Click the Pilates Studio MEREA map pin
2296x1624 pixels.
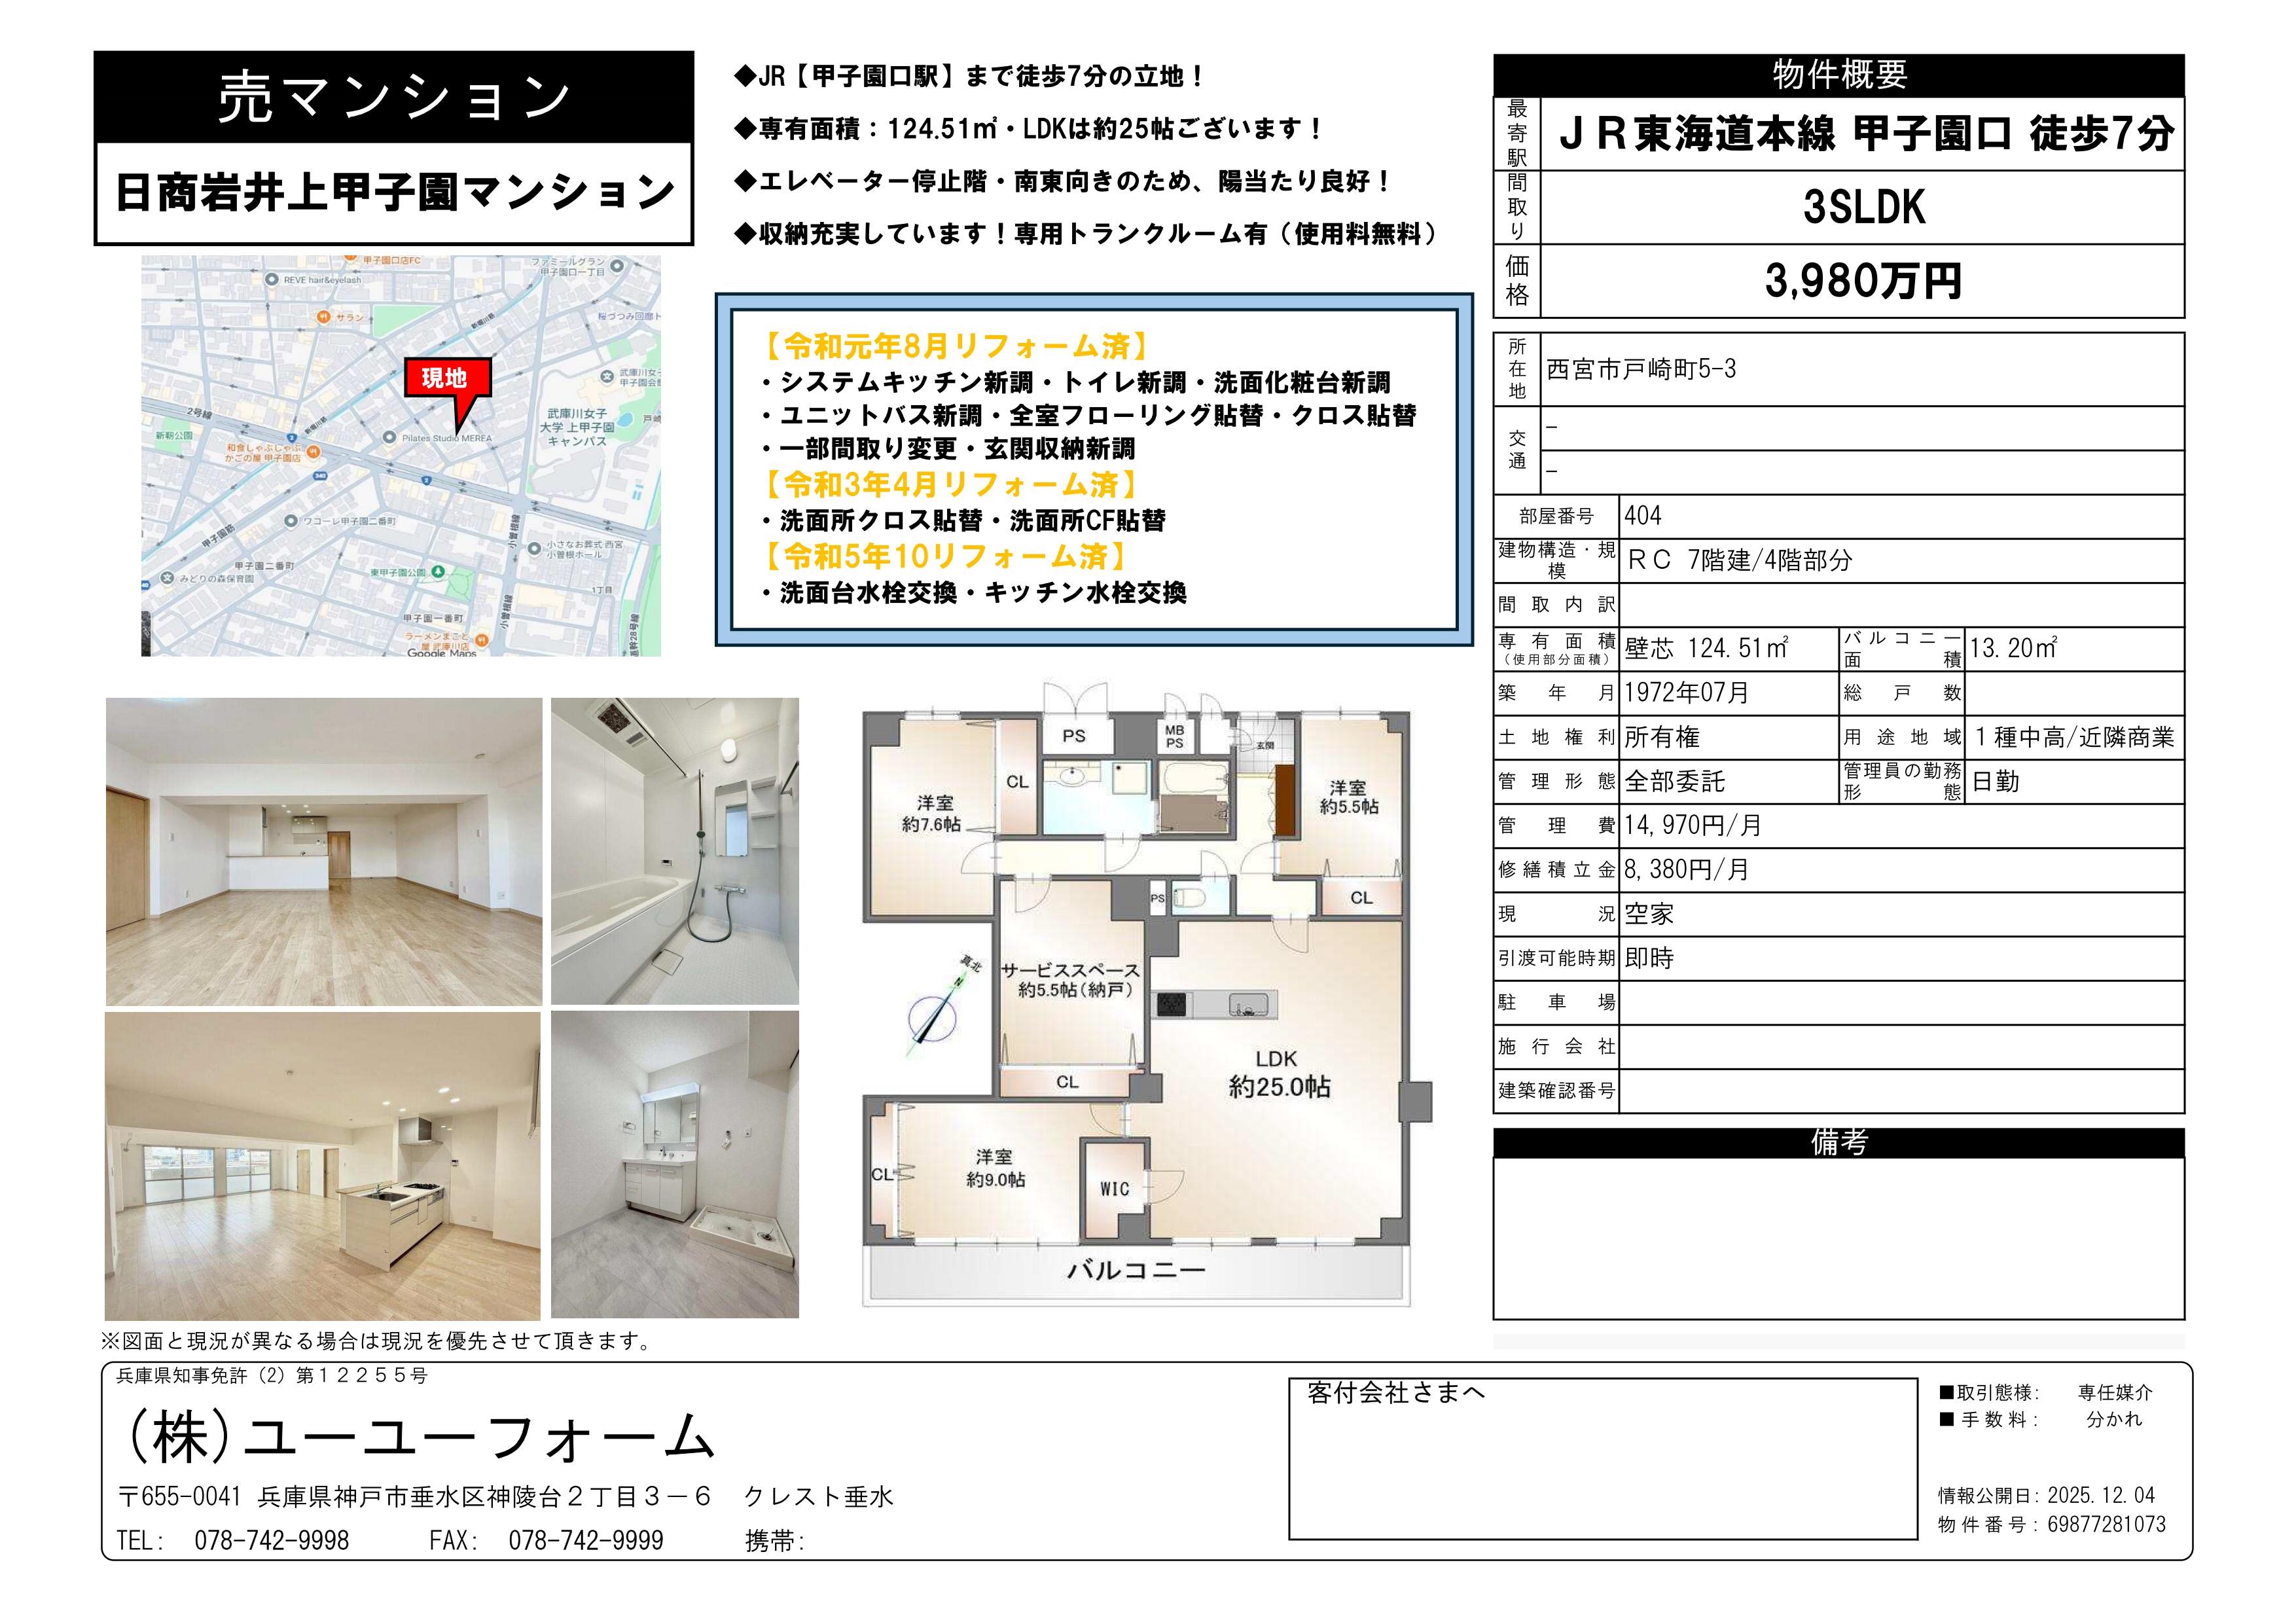coord(389,438)
